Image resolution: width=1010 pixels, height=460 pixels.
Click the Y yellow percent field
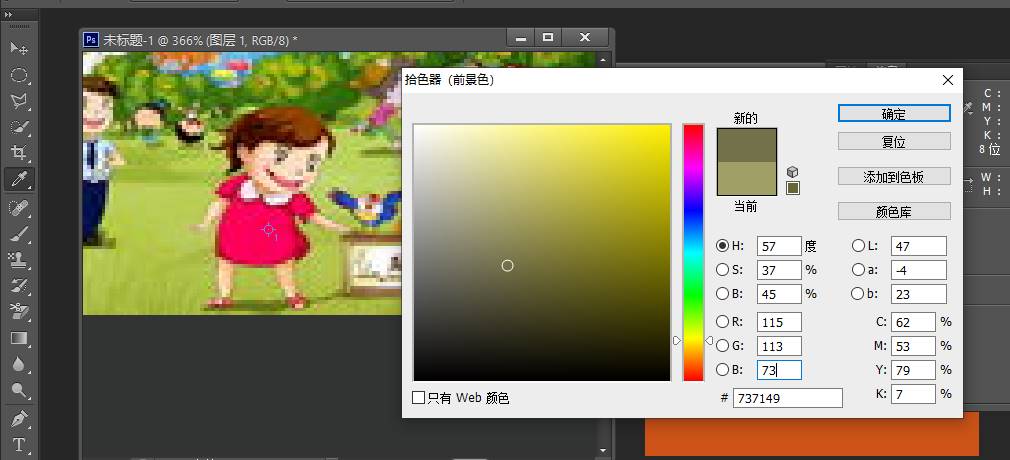pos(913,370)
